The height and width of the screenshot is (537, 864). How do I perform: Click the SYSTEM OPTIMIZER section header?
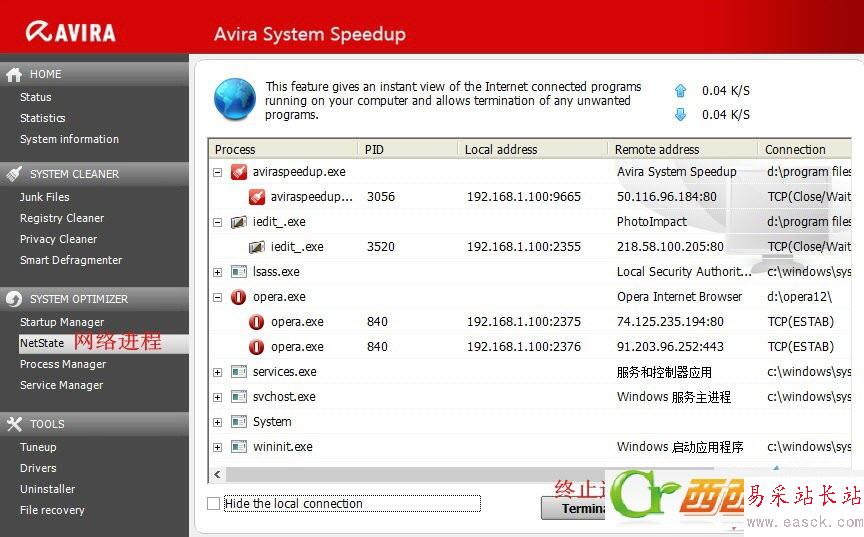tap(94, 299)
